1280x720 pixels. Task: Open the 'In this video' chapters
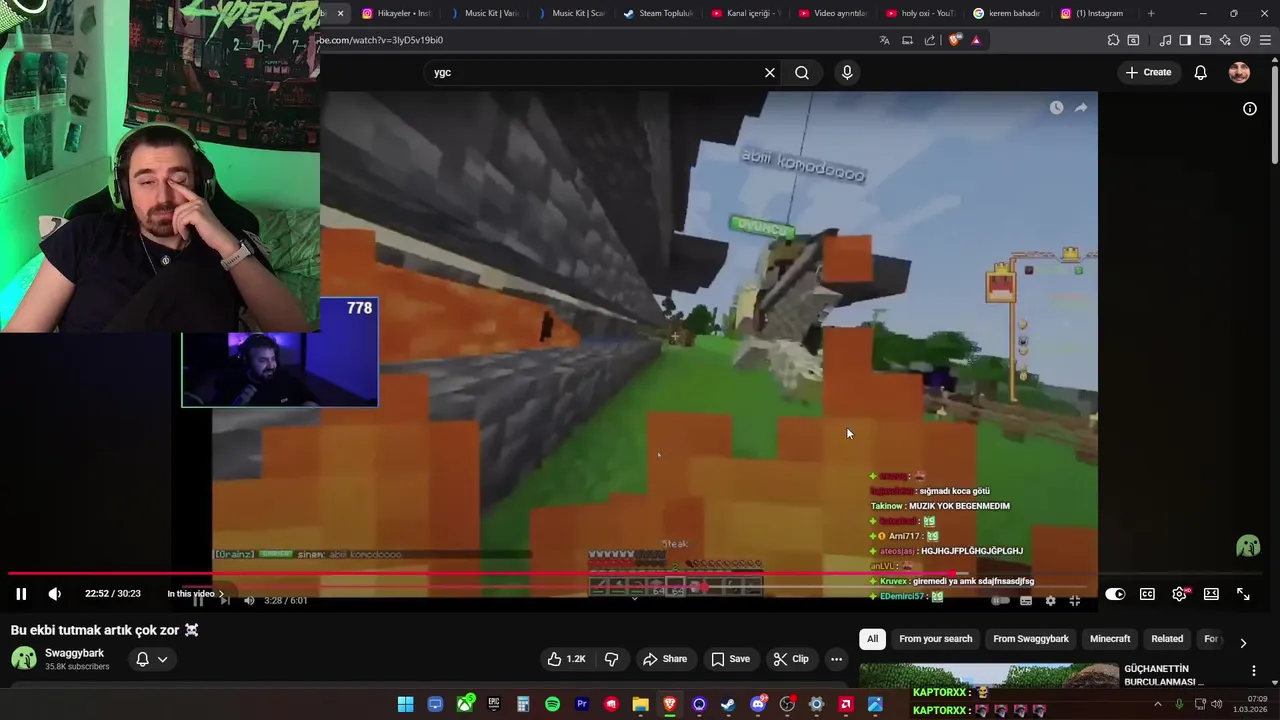[195, 594]
